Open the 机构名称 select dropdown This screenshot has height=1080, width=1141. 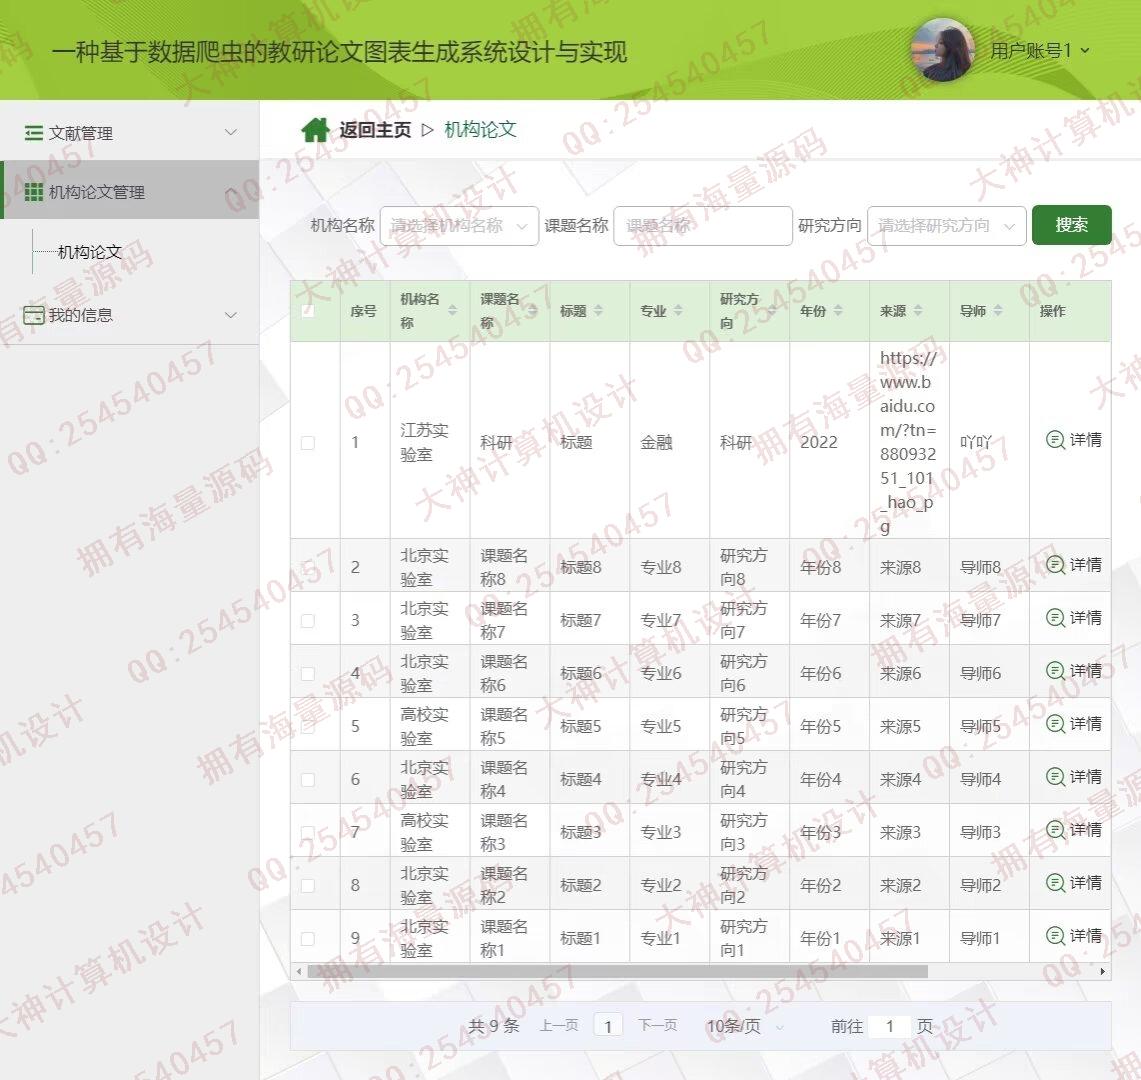tap(459, 226)
